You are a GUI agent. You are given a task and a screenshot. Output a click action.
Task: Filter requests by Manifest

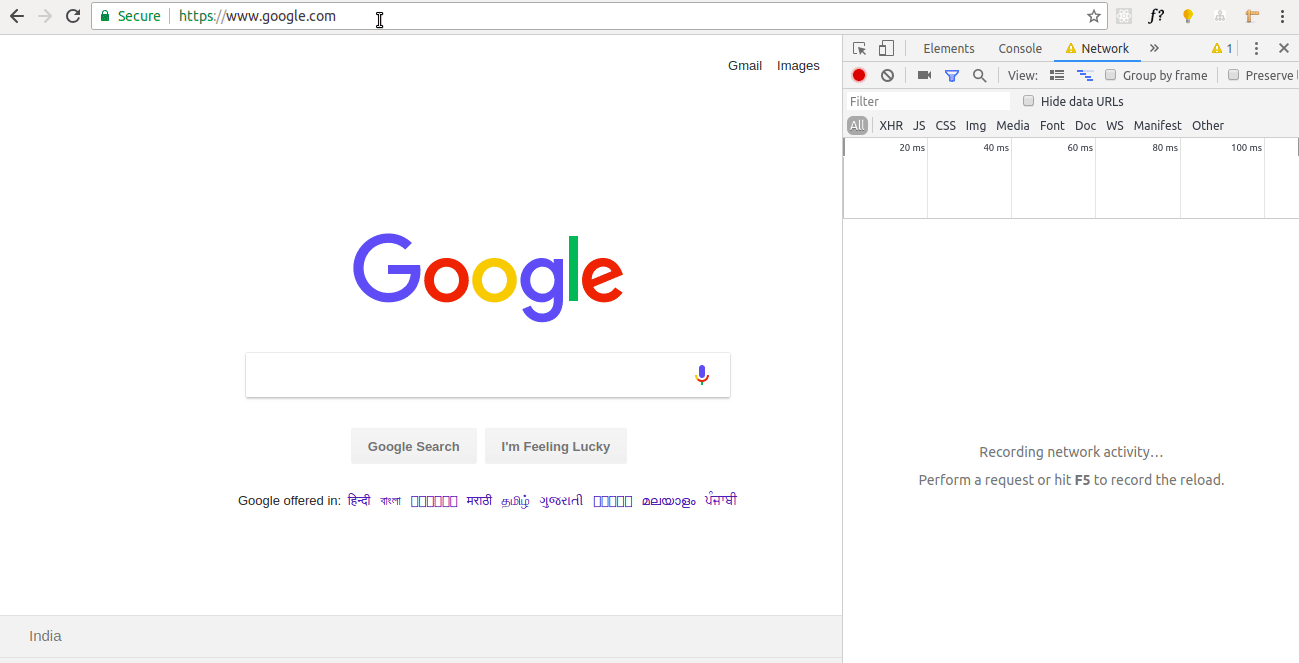1158,125
